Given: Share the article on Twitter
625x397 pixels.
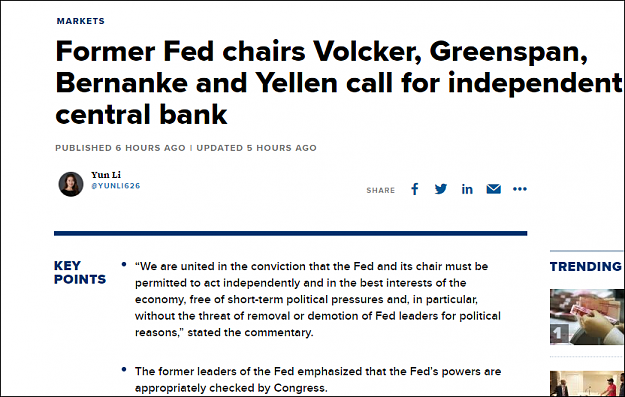Looking at the screenshot, I should pos(440,189).
